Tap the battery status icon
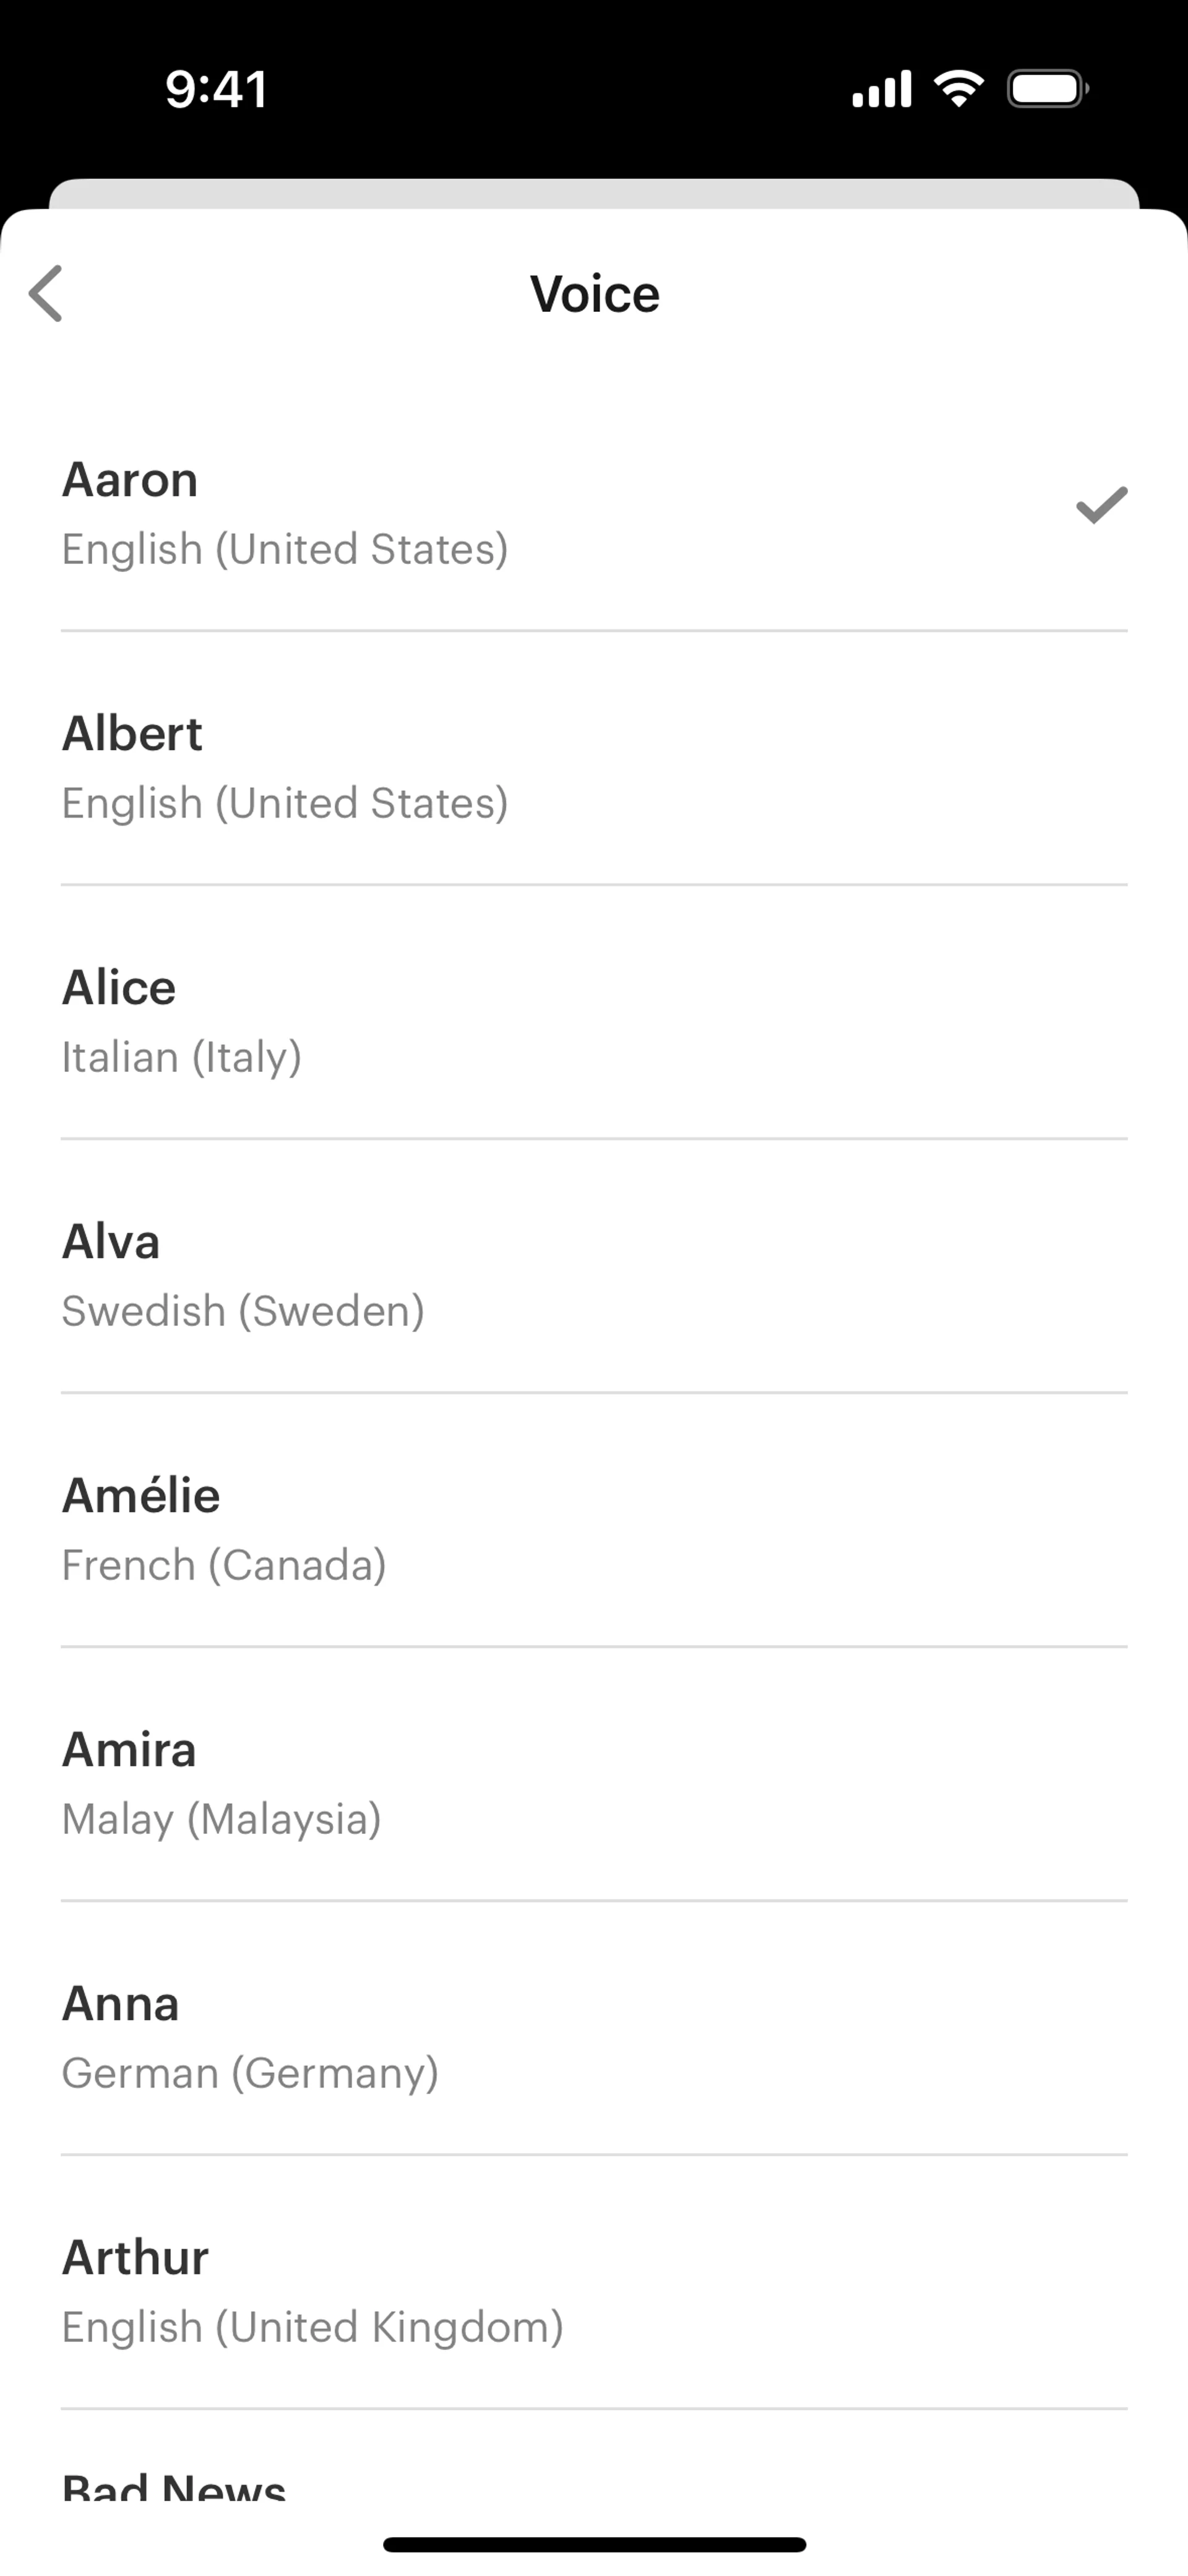 tap(1047, 89)
